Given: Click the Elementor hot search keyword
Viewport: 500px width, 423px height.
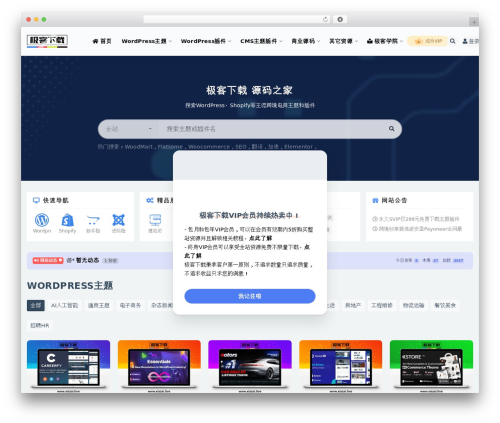Looking at the screenshot, I should point(298,147).
